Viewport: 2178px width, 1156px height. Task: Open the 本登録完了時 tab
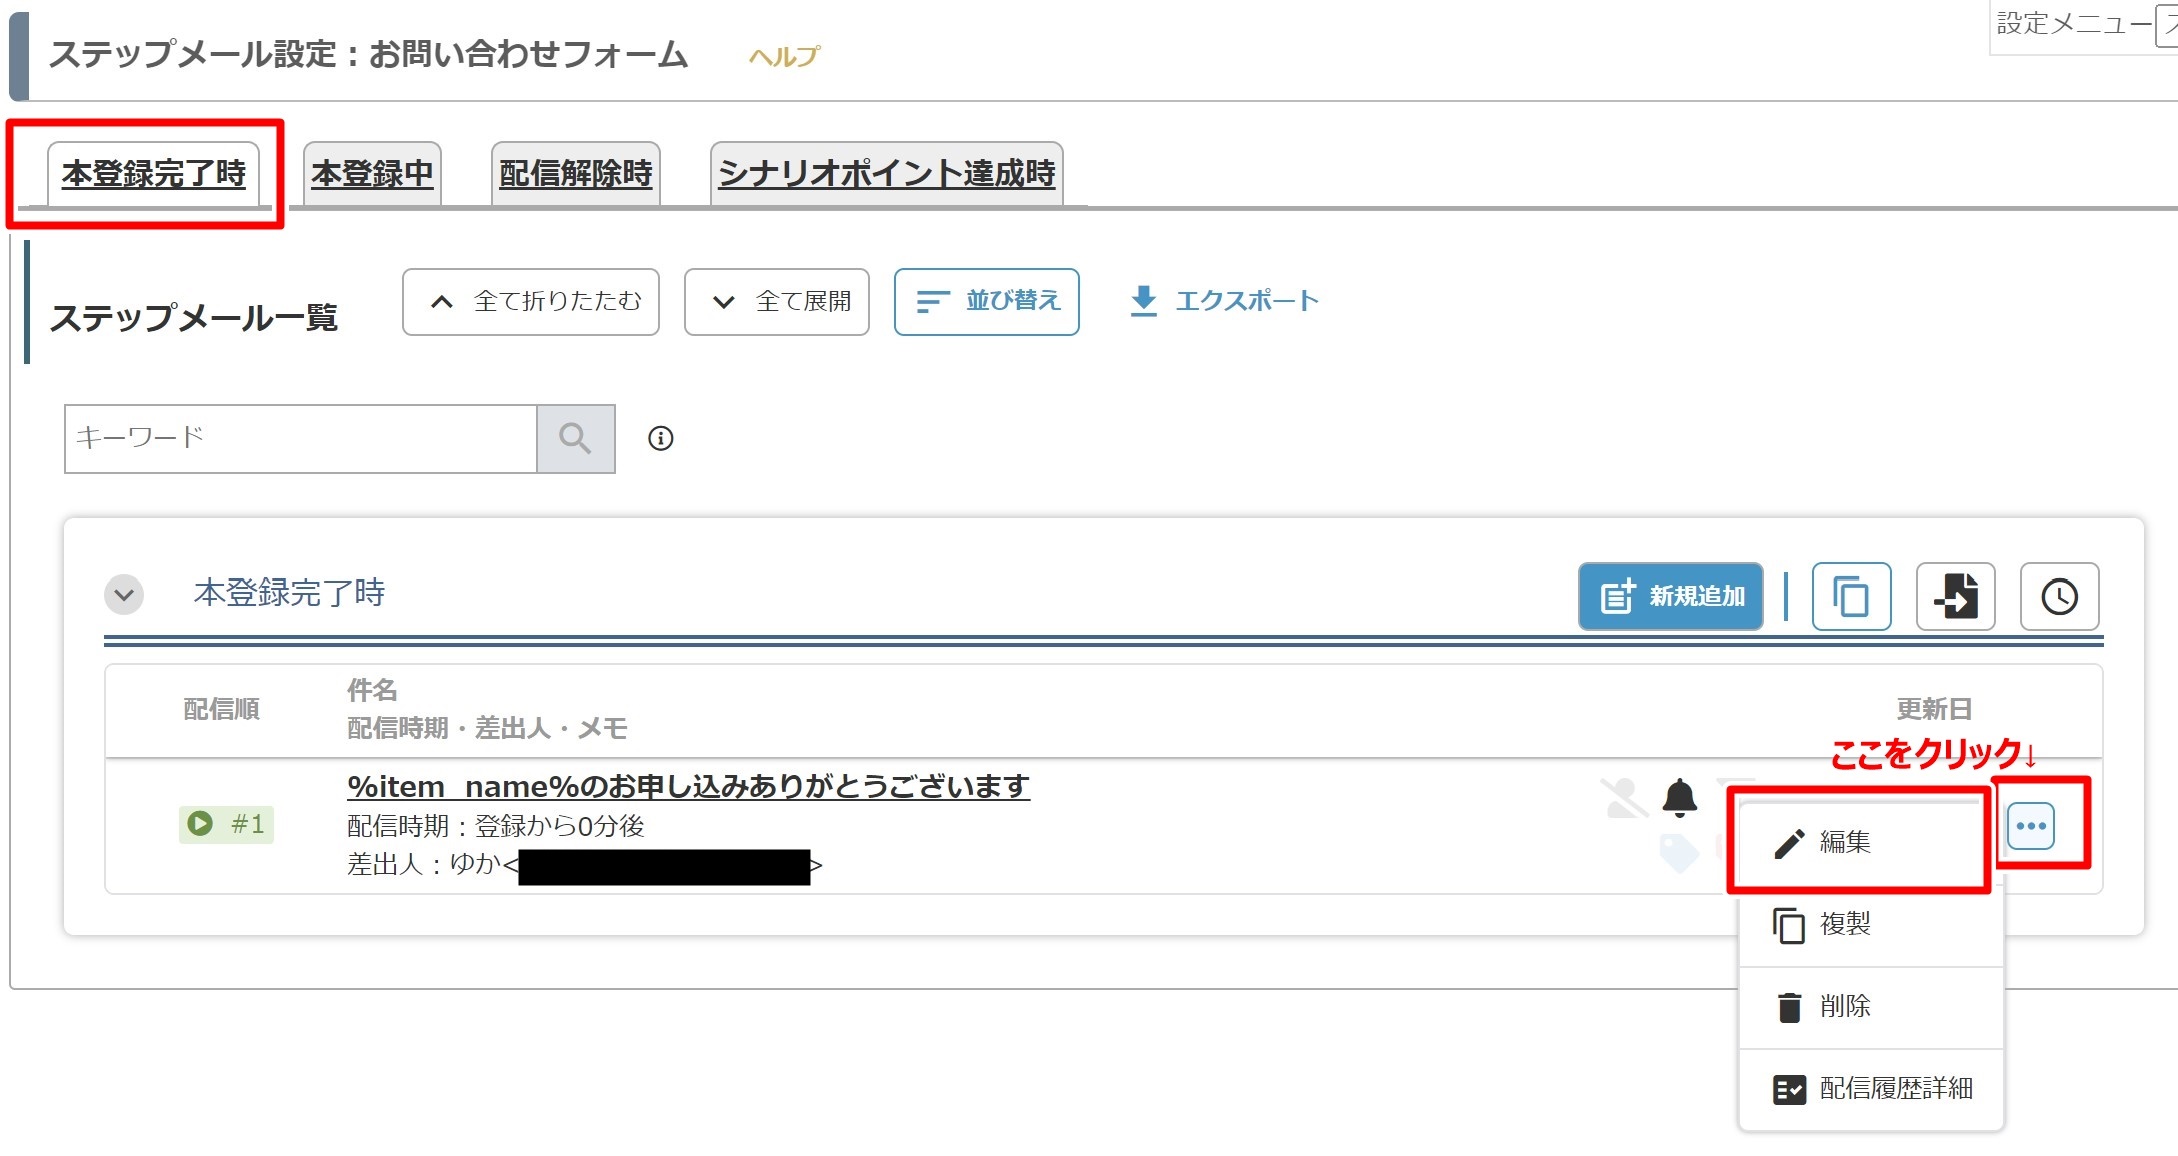pos(154,174)
